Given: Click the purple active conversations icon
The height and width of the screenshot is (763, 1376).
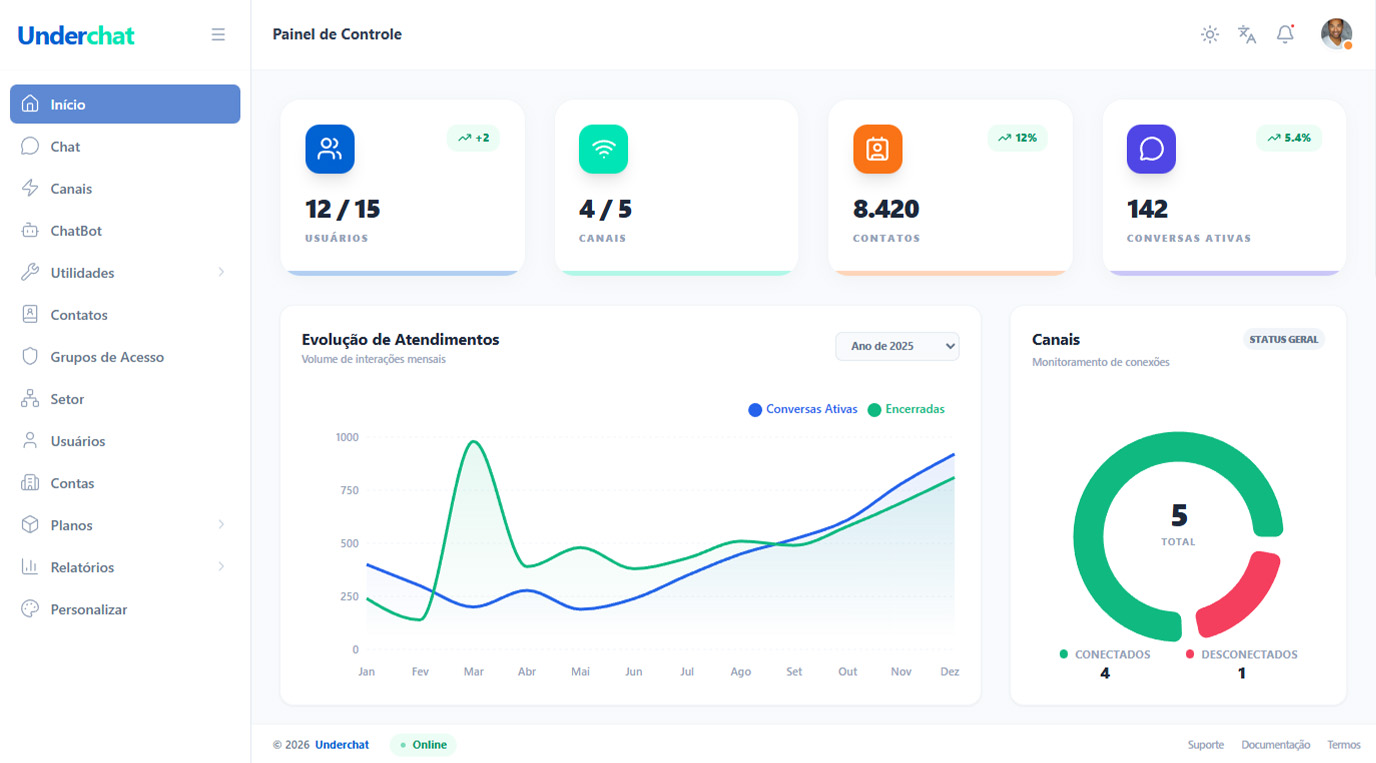Looking at the screenshot, I should pyautogui.click(x=1151, y=149).
